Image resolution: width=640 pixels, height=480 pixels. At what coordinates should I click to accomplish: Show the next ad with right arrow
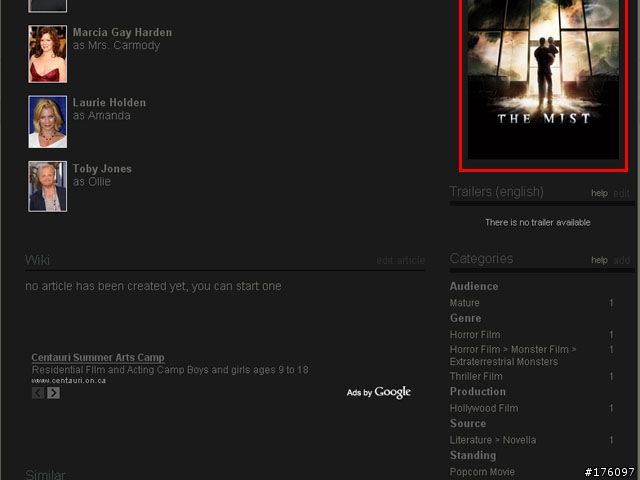click(53, 393)
